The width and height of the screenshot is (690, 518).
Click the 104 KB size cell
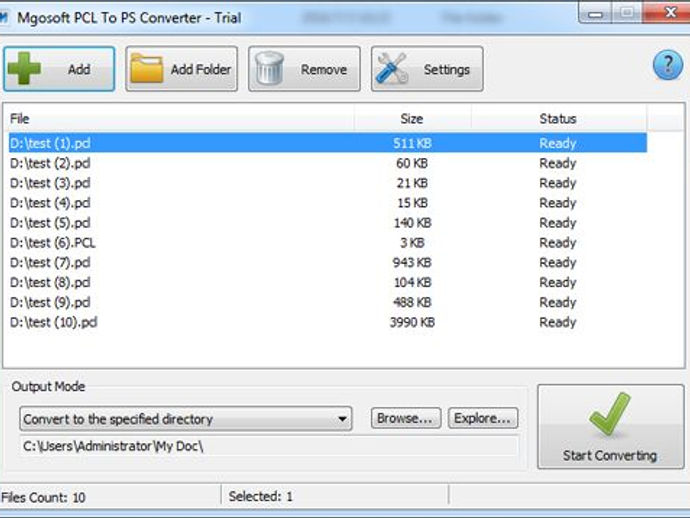pyautogui.click(x=412, y=282)
